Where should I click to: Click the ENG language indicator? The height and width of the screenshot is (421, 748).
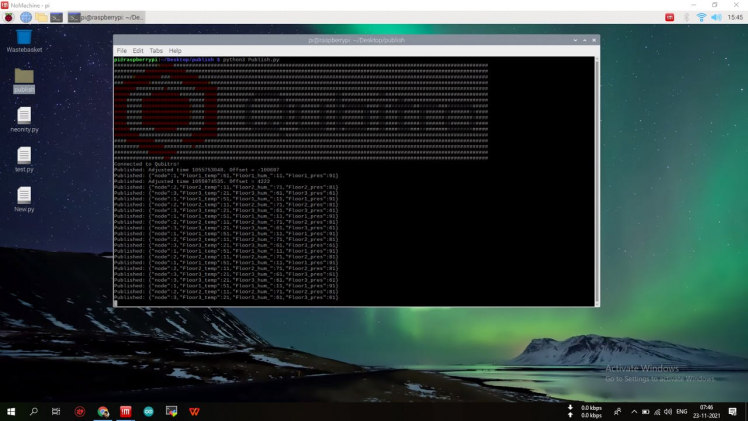point(682,411)
